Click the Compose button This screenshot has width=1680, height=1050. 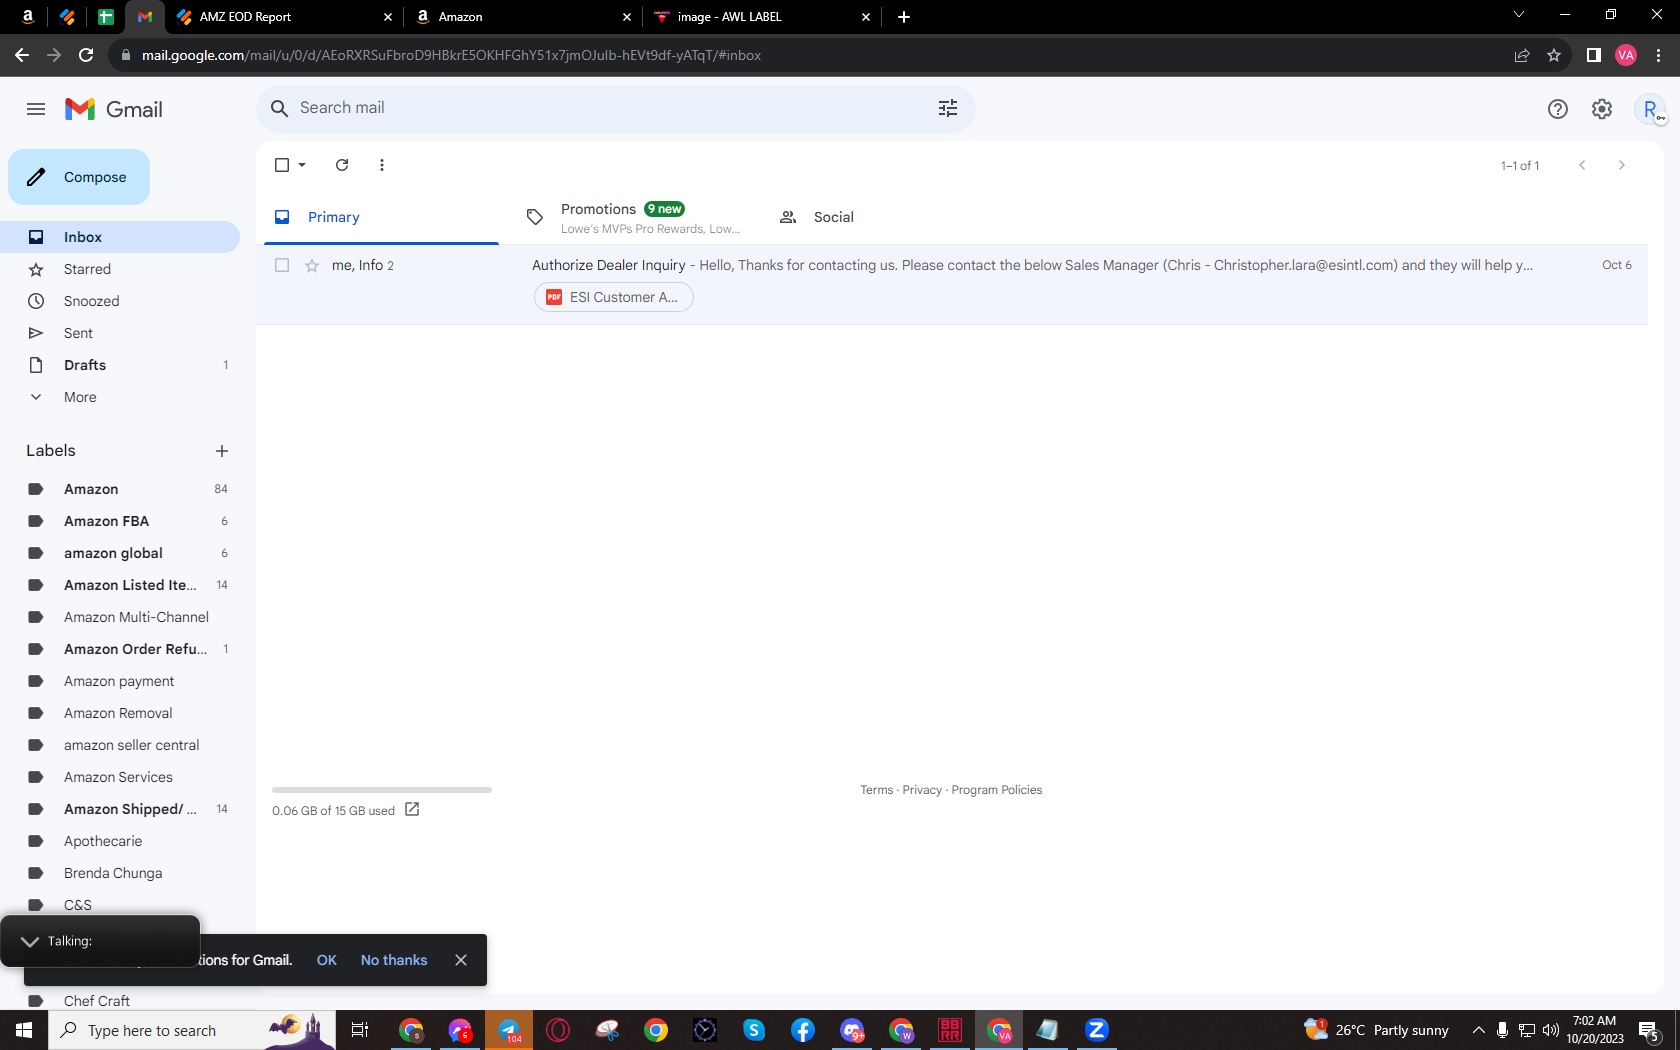(79, 177)
